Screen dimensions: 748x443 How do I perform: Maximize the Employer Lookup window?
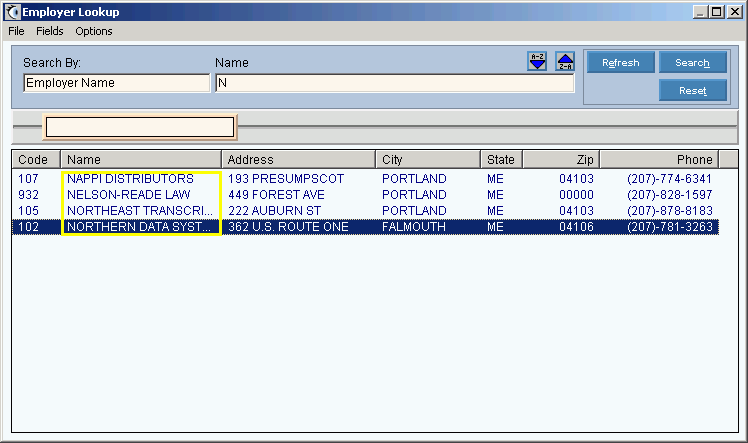717,12
